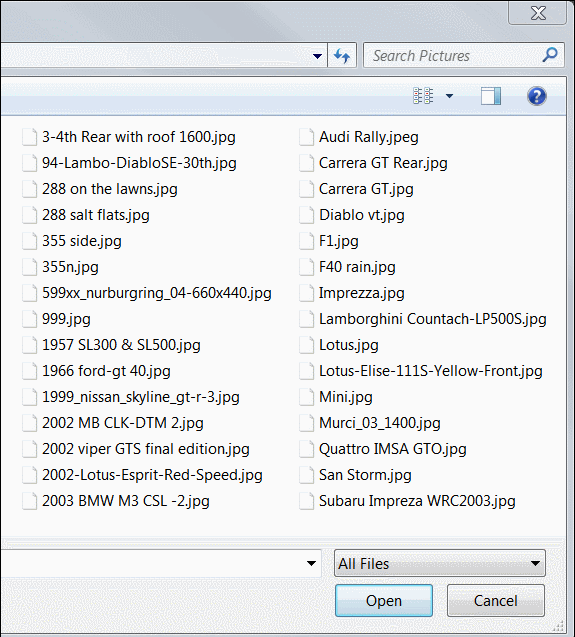The height and width of the screenshot is (637, 575).
Task: Select file F40 rain.jpg
Action: pos(347,267)
